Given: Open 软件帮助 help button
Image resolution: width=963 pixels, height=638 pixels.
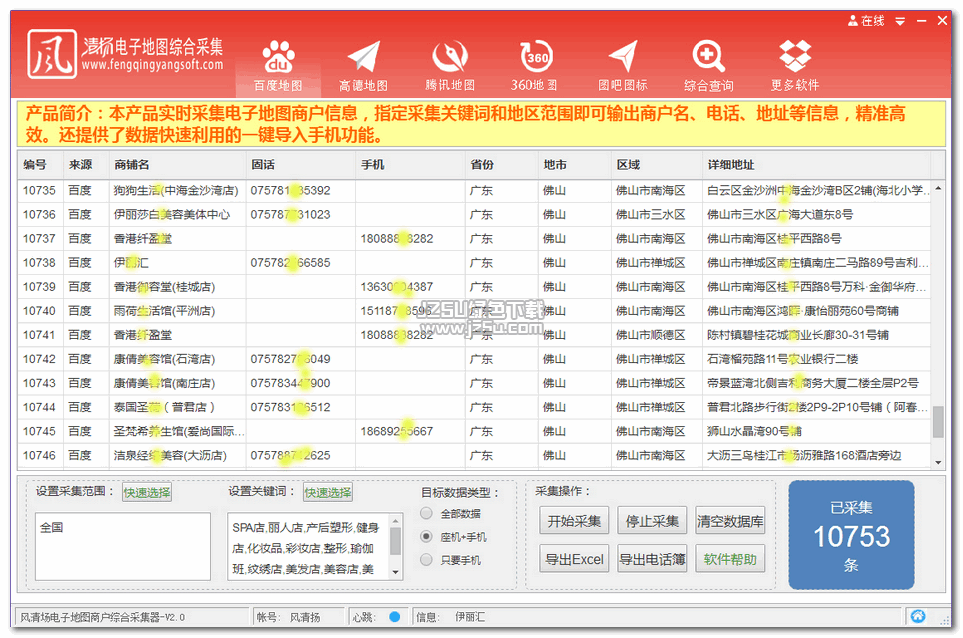Looking at the screenshot, I should tap(730, 559).
